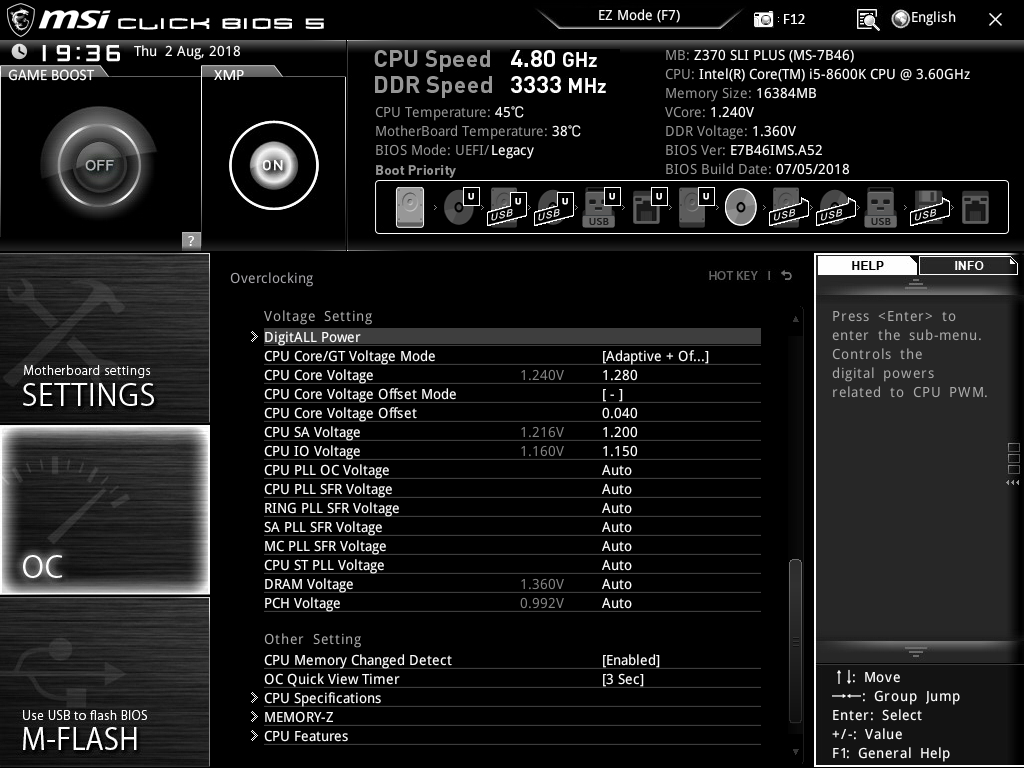The width and height of the screenshot is (1024, 768).
Task: Click the date Thu 2 Aug, 2018
Action: coord(187,51)
